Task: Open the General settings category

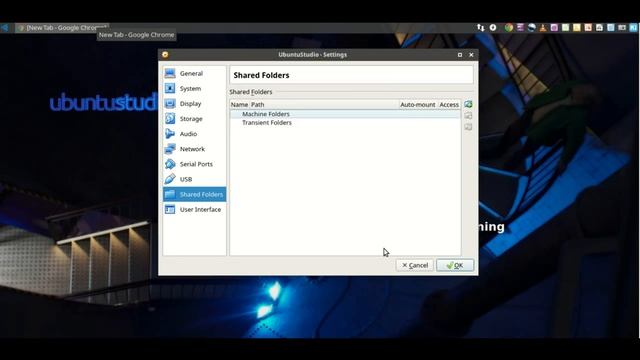Action: 194,73
